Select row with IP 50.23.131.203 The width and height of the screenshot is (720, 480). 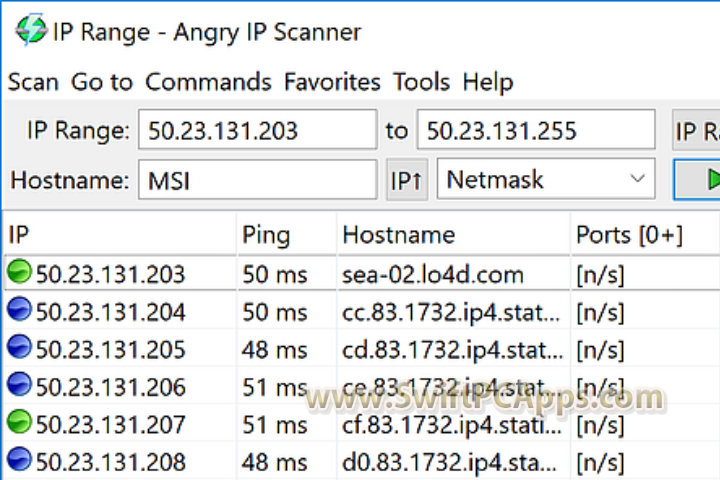(362, 273)
